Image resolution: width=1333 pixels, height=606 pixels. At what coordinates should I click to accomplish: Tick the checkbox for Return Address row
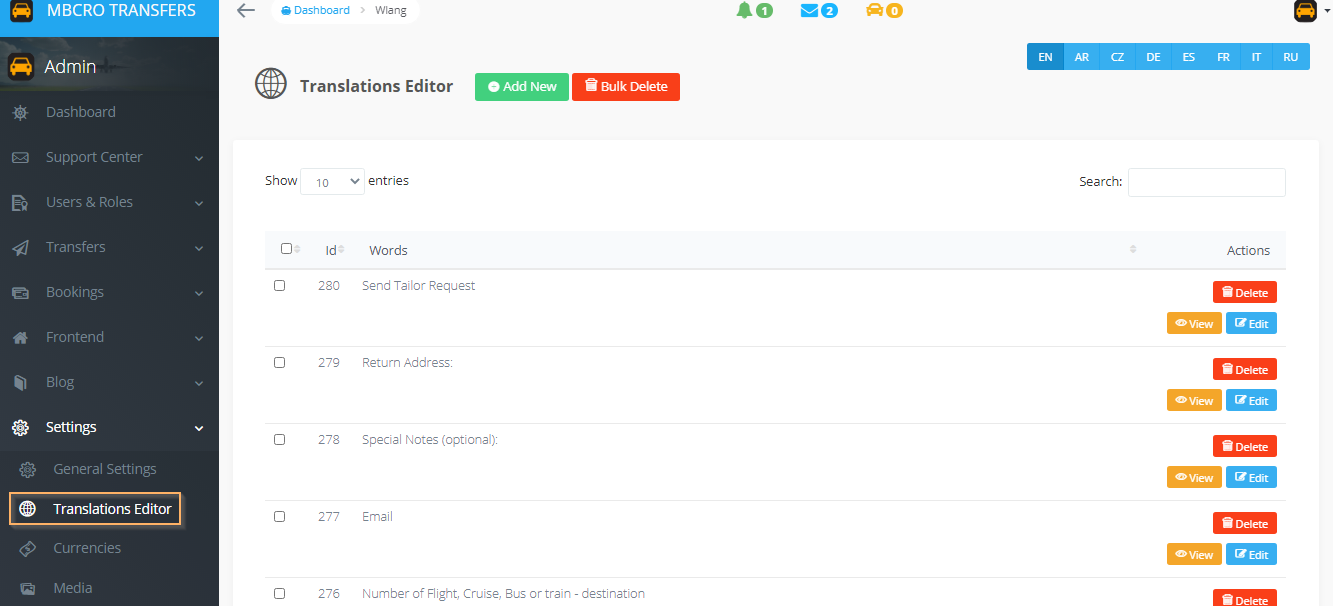(x=280, y=363)
